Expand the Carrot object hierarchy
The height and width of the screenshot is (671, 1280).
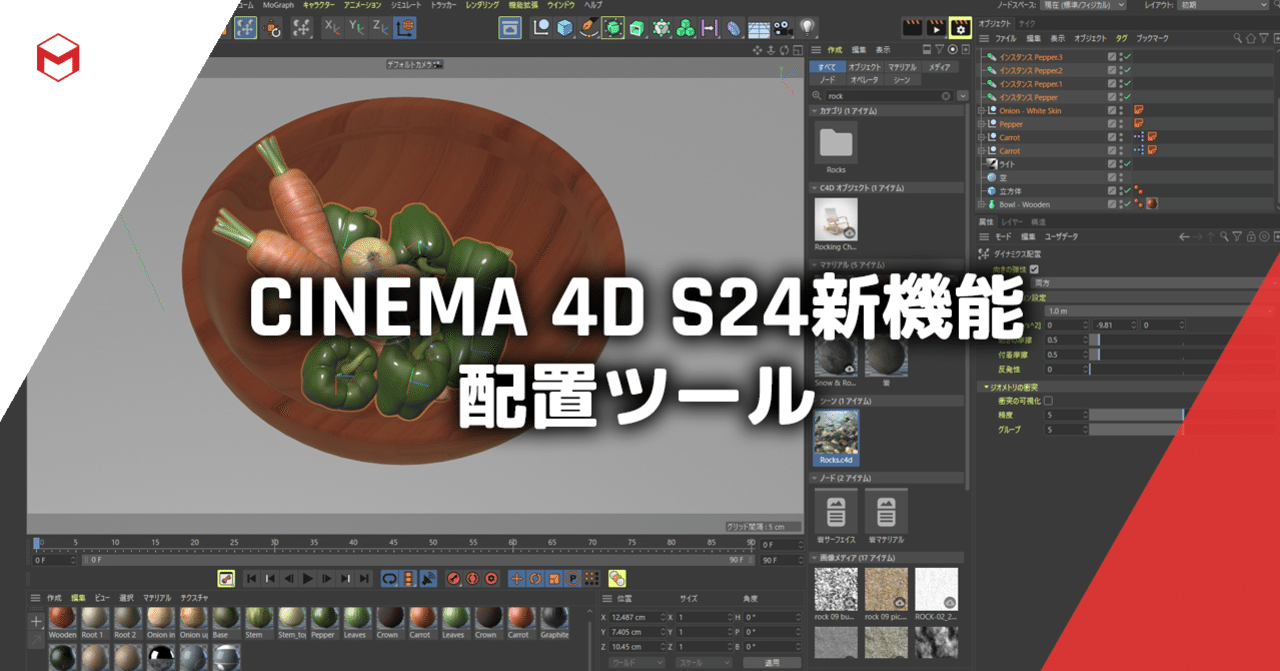(x=980, y=137)
